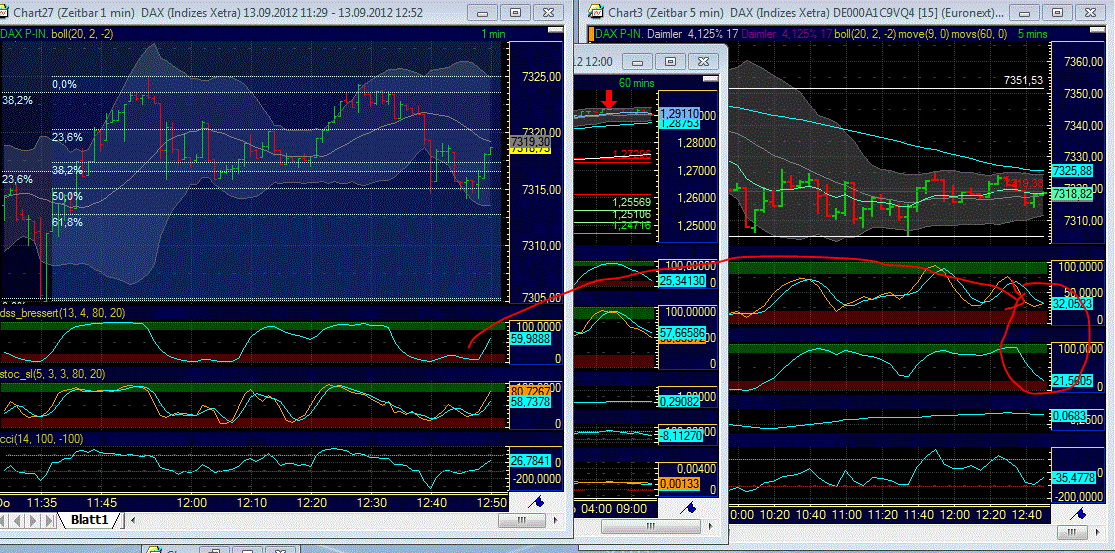Image resolution: width=1115 pixels, height=553 pixels.
Task: Click the 21,5505 indicator value in Chart3
Action: [x=1071, y=382]
